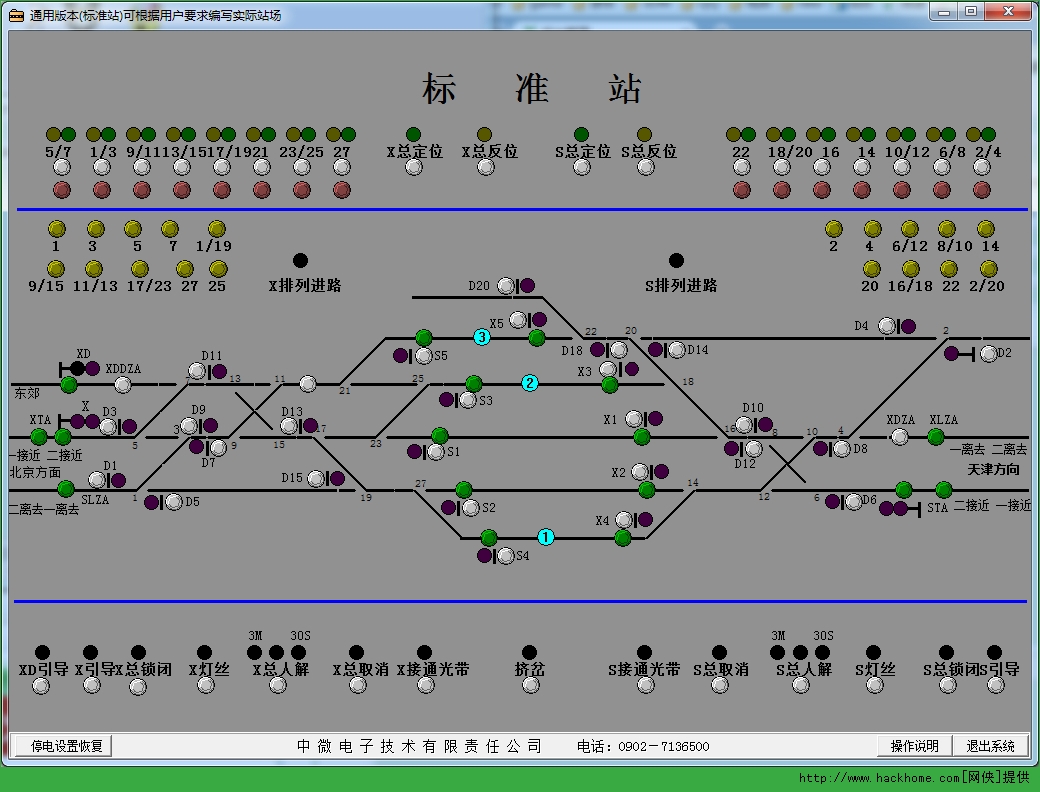Click the S灯丝 white button
This screenshot has width=1040, height=792.
pos(876,685)
